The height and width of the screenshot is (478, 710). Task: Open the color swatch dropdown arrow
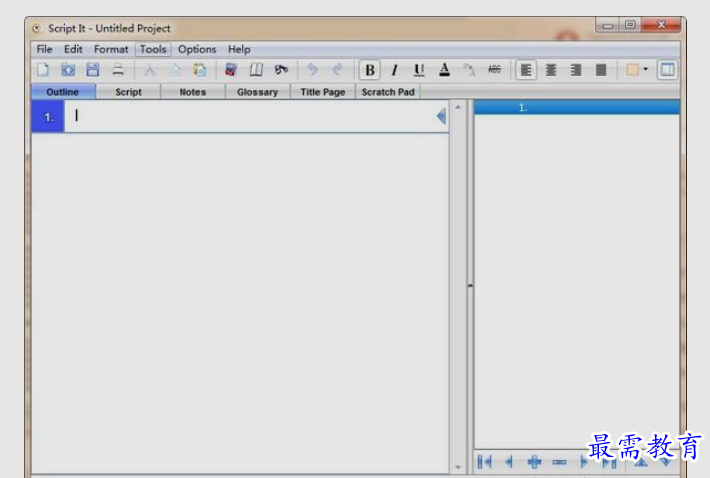pos(646,69)
